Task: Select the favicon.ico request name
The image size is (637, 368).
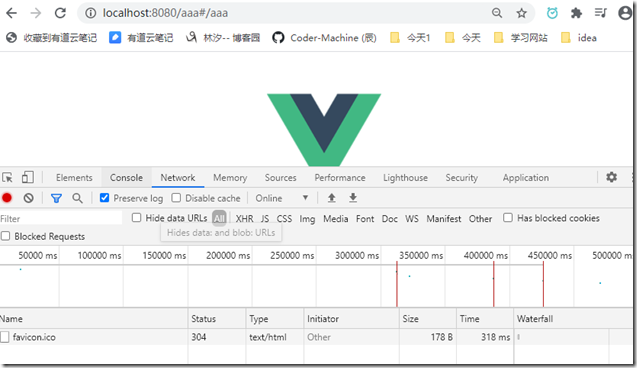Action: pyautogui.click(x=34, y=337)
